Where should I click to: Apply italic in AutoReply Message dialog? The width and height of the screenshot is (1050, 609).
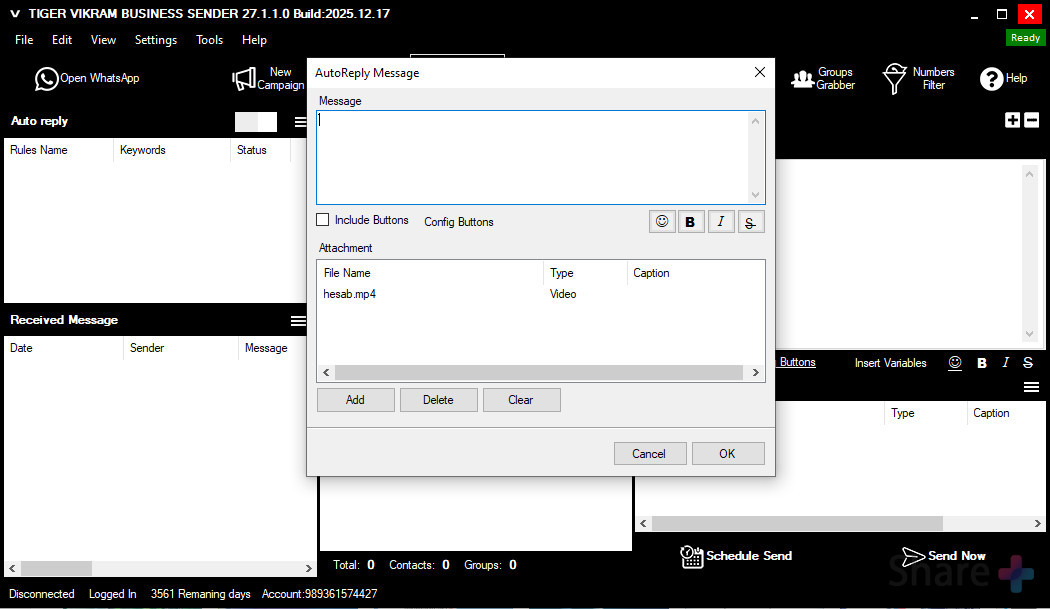tap(721, 222)
